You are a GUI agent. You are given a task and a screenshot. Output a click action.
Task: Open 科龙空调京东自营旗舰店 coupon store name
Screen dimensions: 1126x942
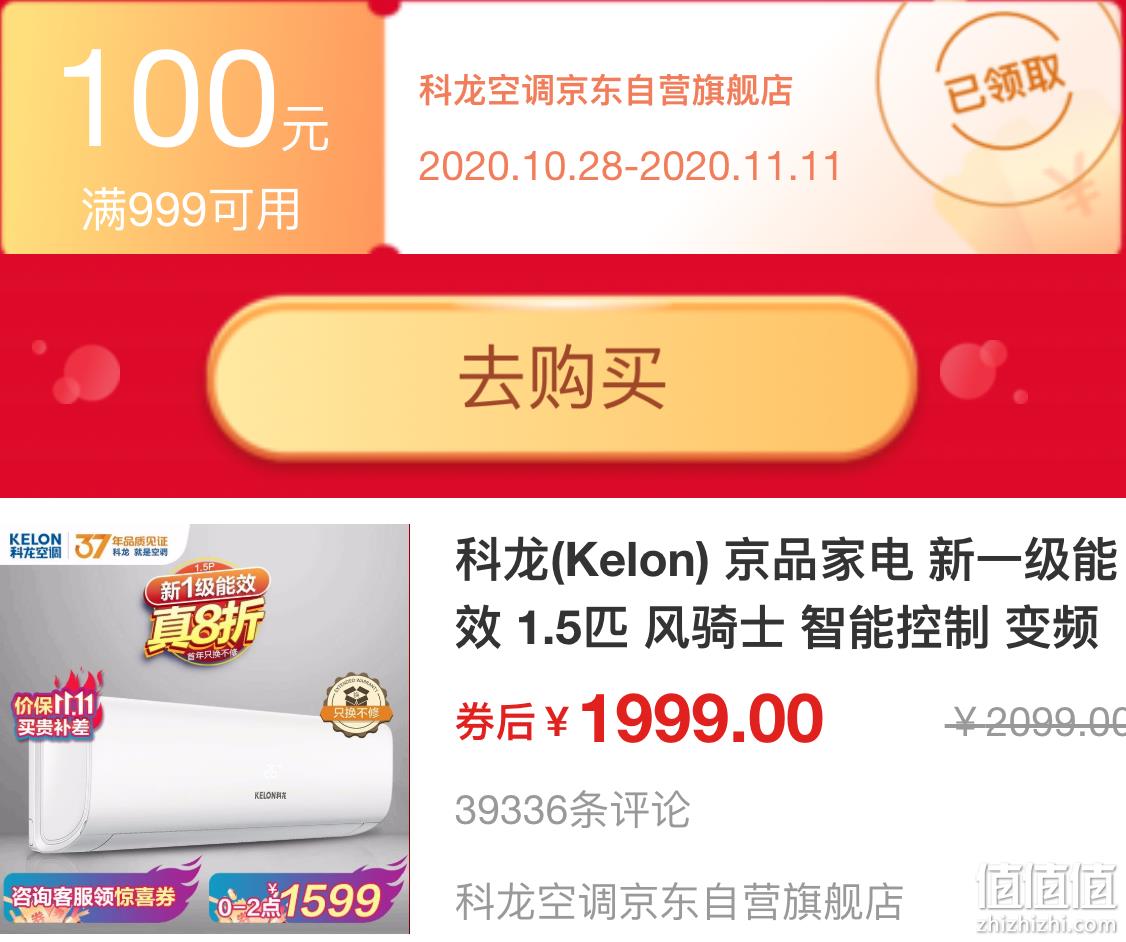[605, 90]
